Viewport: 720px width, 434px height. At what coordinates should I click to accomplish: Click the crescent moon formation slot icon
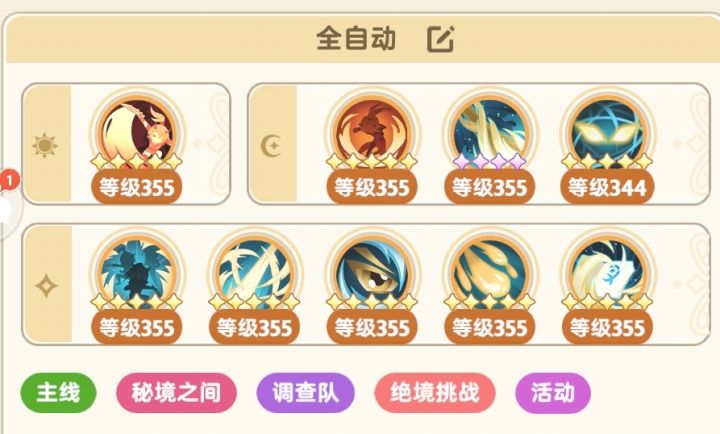(x=271, y=145)
